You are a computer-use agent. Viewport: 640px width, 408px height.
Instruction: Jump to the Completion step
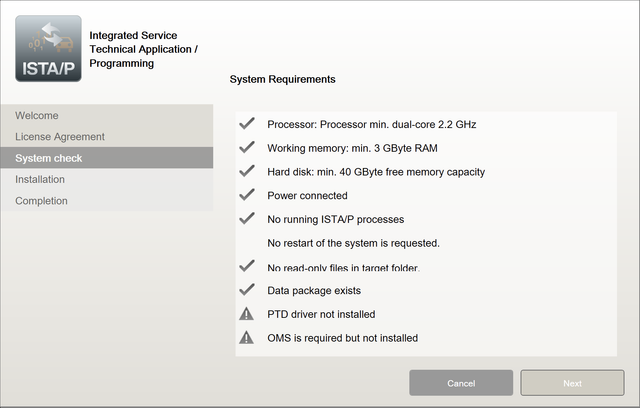coord(42,201)
